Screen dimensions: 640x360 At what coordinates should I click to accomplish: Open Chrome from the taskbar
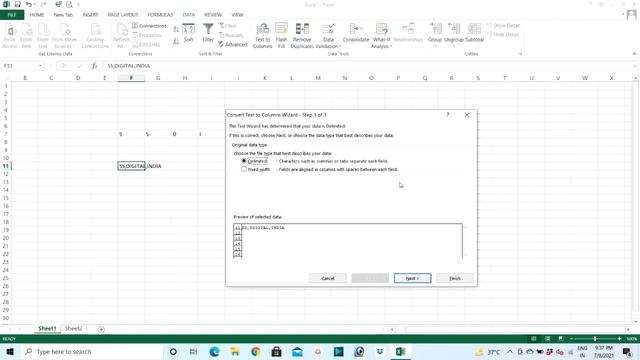256,351
